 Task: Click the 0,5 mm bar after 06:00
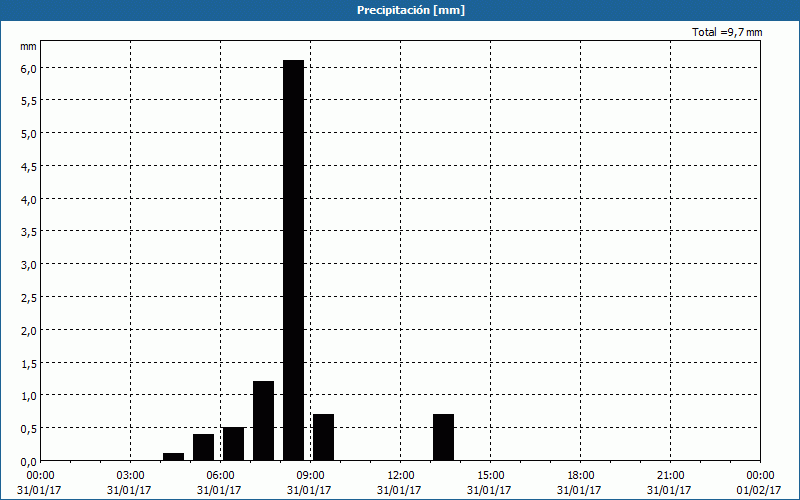[234, 444]
